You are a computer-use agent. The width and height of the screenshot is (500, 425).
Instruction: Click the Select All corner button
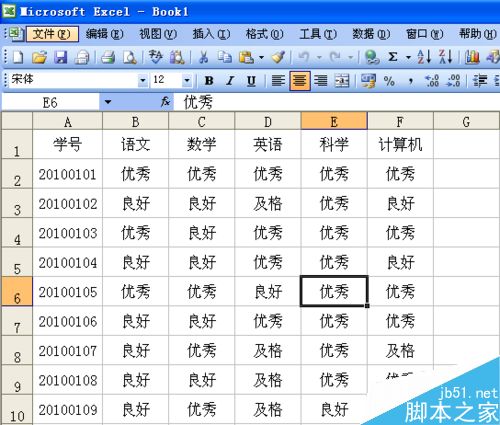pos(17,121)
